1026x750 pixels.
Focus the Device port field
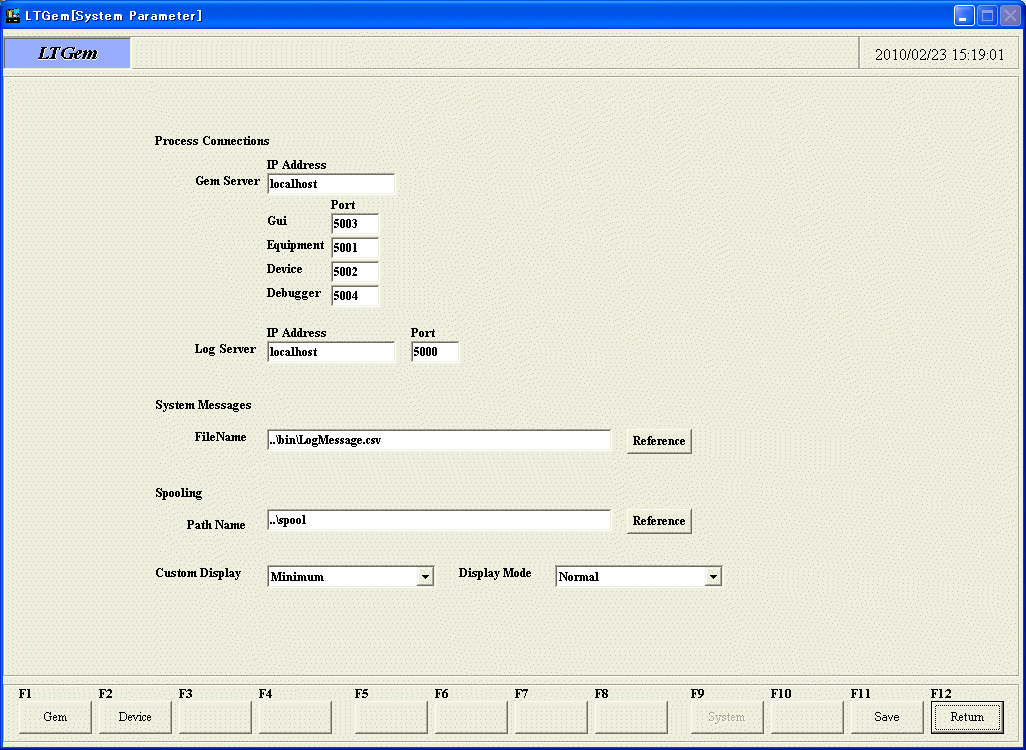(355, 272)
